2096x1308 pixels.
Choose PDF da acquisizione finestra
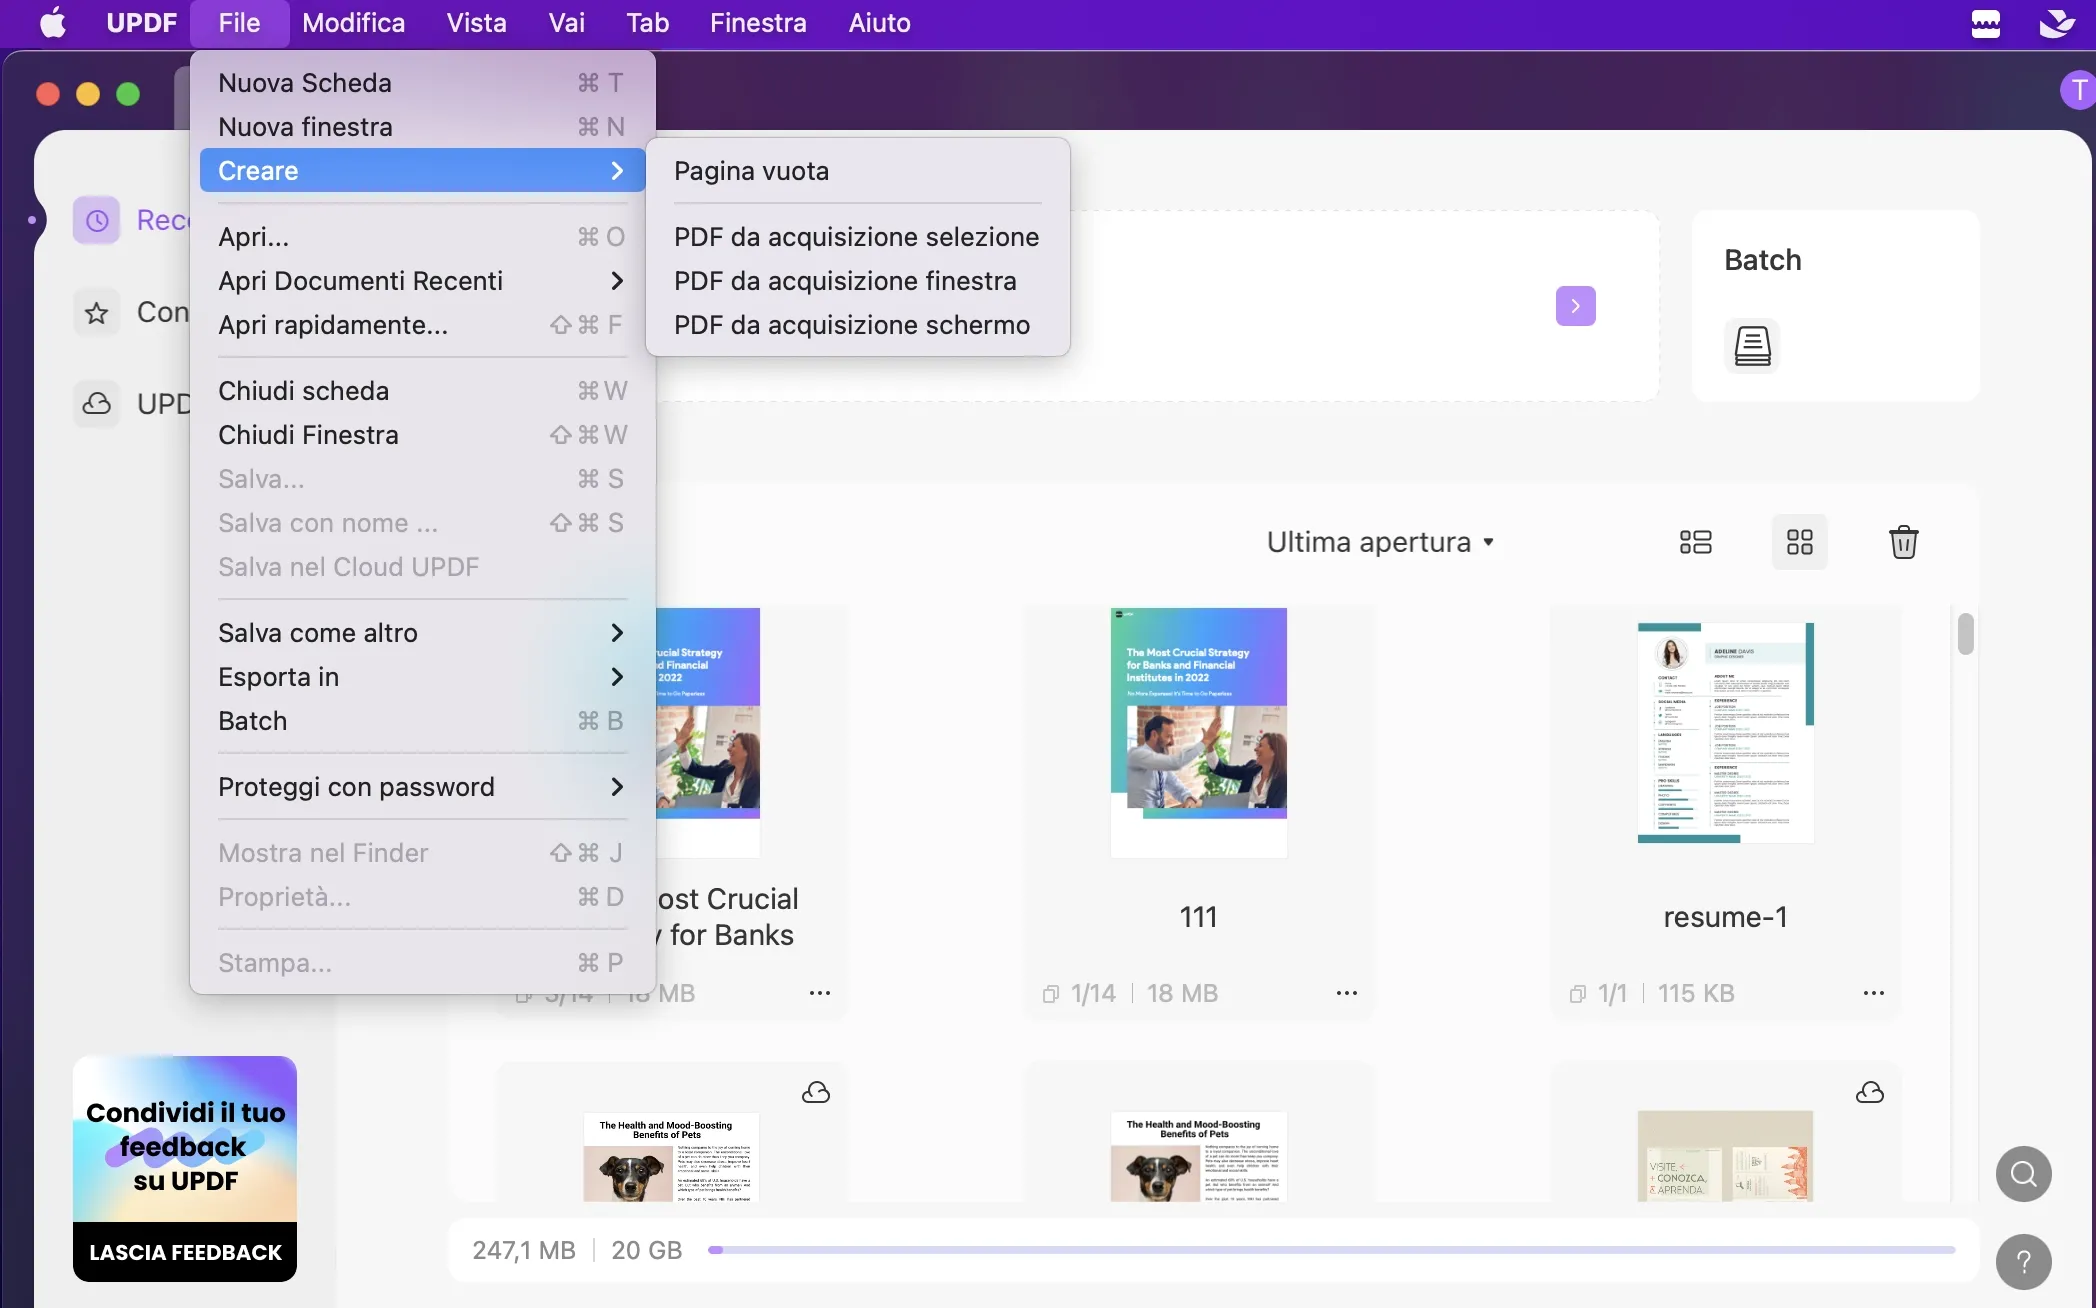(857, 281)
